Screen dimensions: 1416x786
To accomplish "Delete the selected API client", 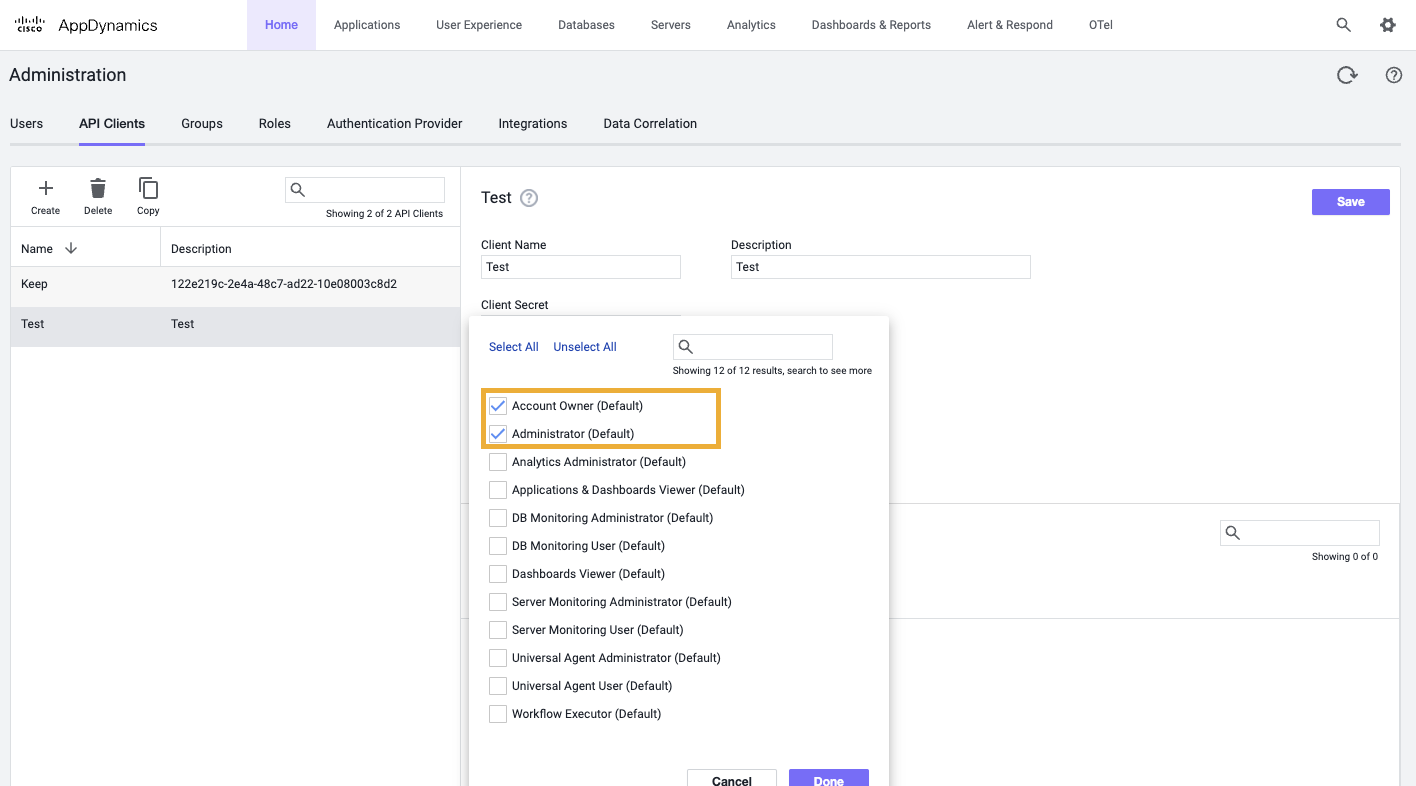I will click(98, 196).
